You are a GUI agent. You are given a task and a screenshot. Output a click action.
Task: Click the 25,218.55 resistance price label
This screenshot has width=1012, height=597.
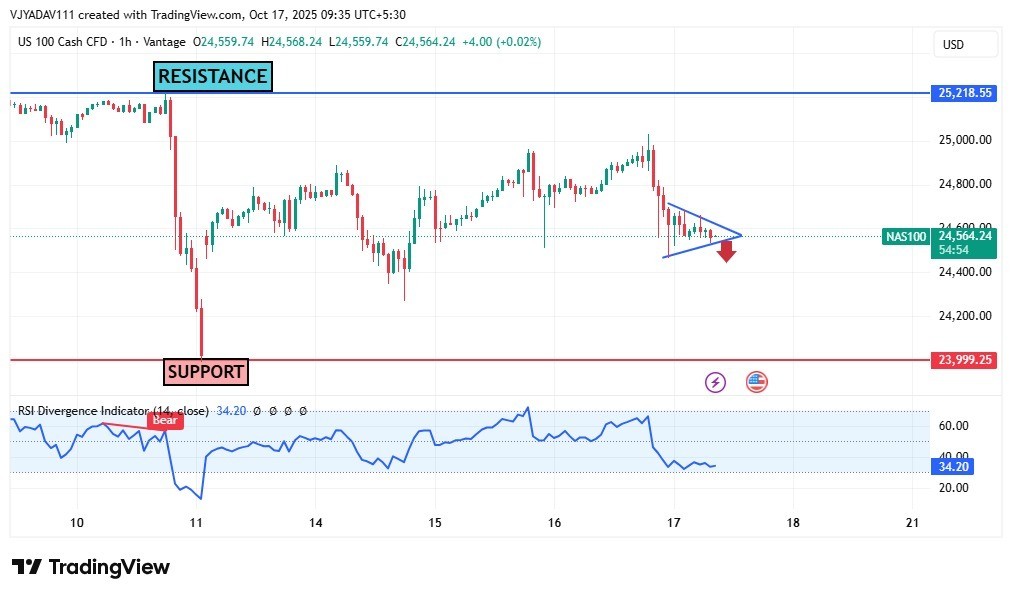click(x=965, y=93)
